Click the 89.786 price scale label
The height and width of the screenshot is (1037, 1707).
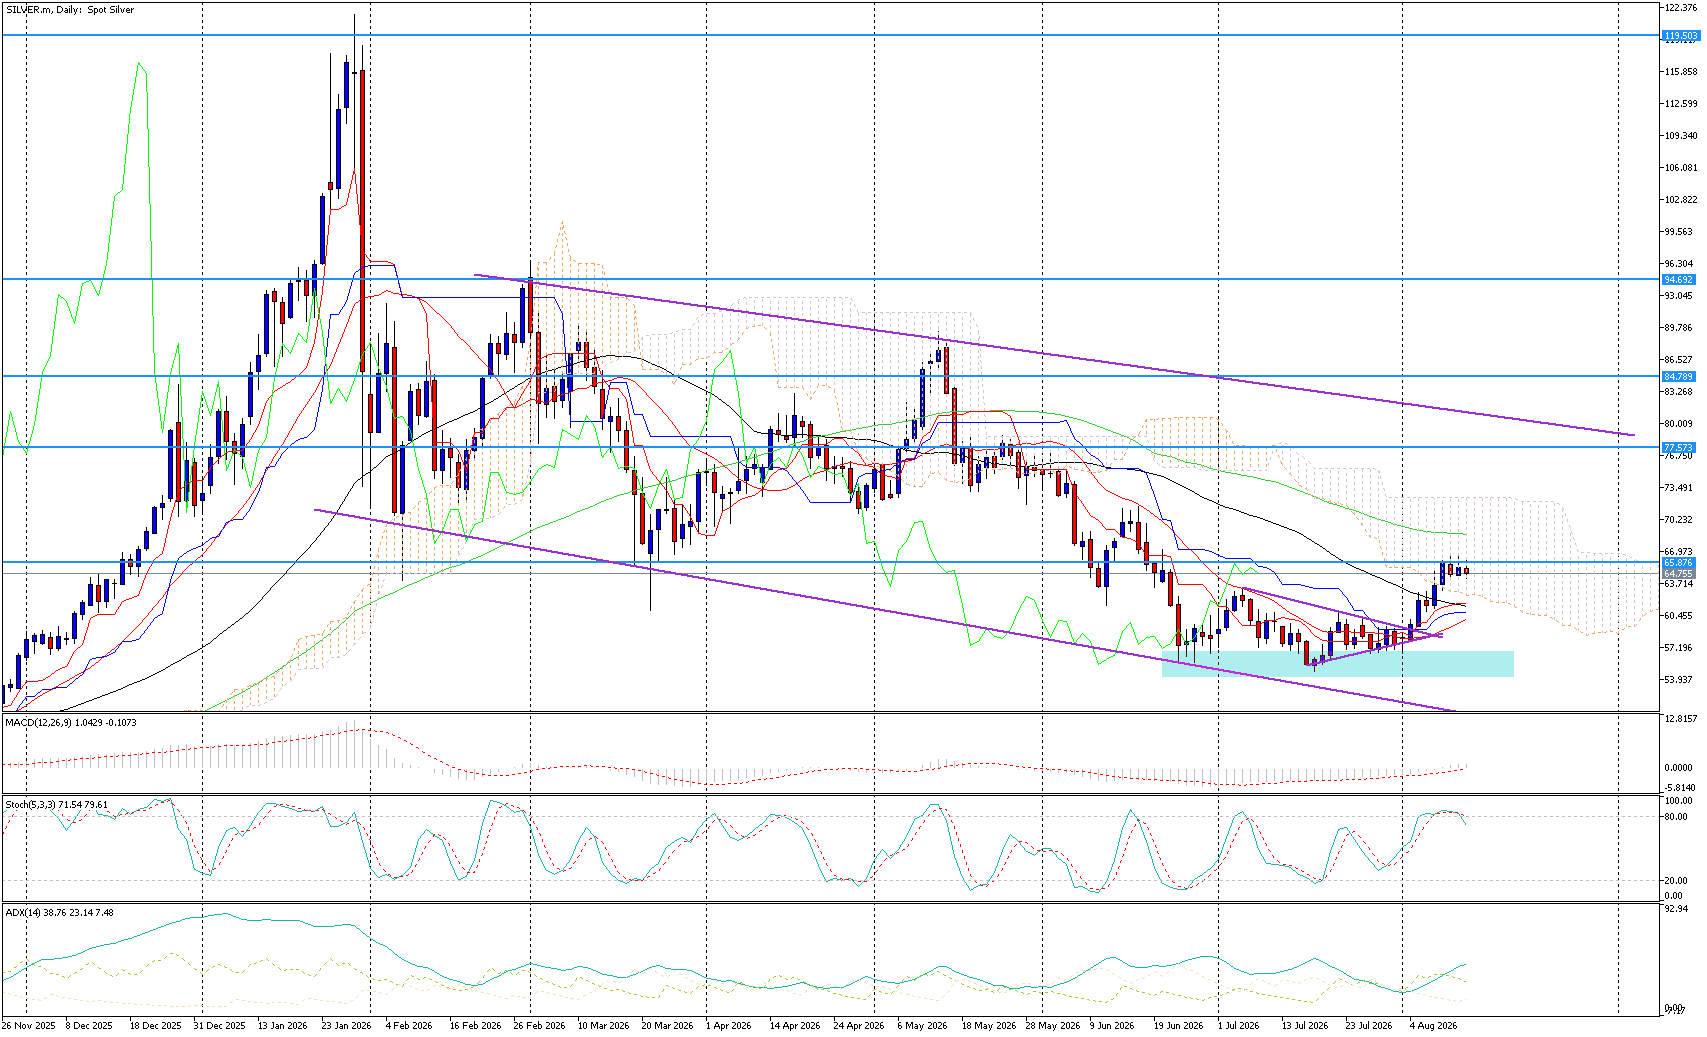pyautogui.click(x=1678, y=328)
